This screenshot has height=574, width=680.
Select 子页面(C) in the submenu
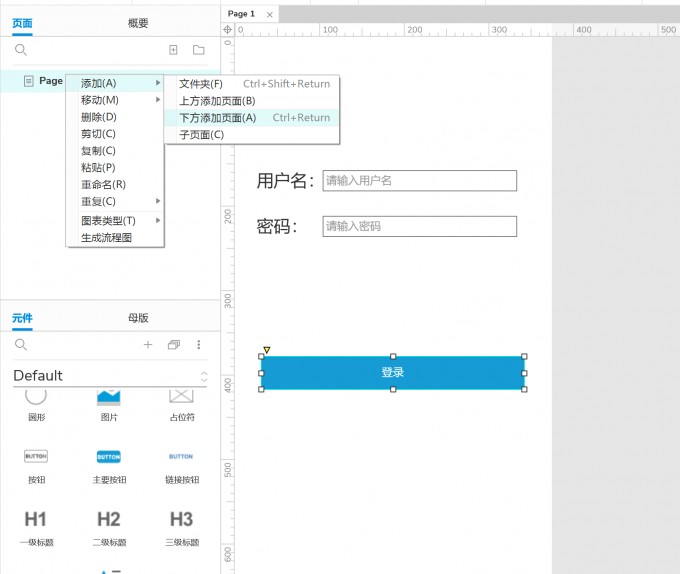(x=252, y=135)
